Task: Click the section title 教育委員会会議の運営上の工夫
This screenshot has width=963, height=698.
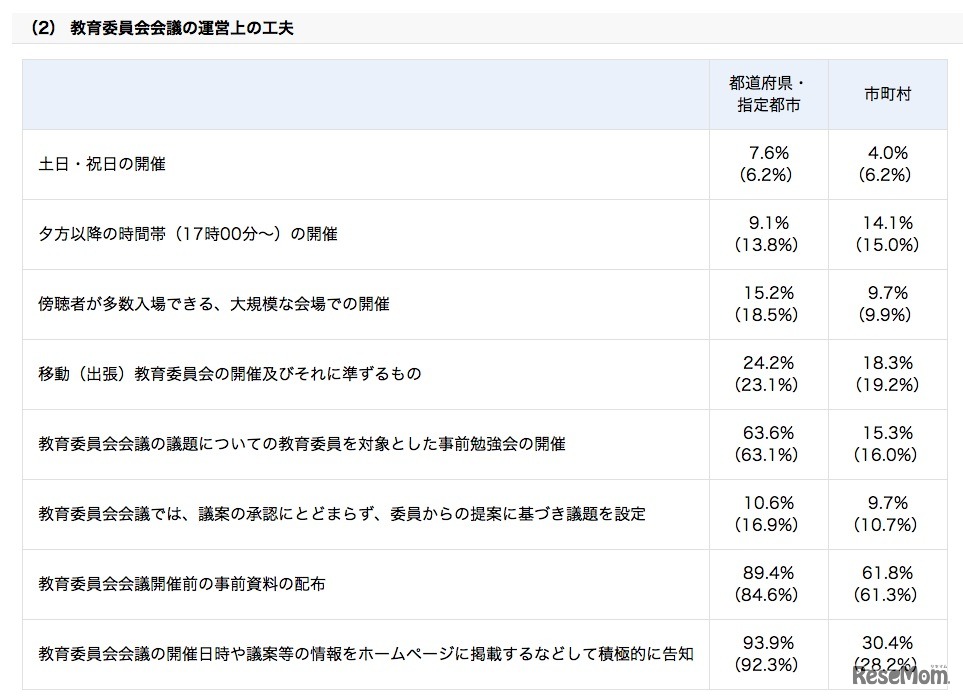Action: coord(181,28)
